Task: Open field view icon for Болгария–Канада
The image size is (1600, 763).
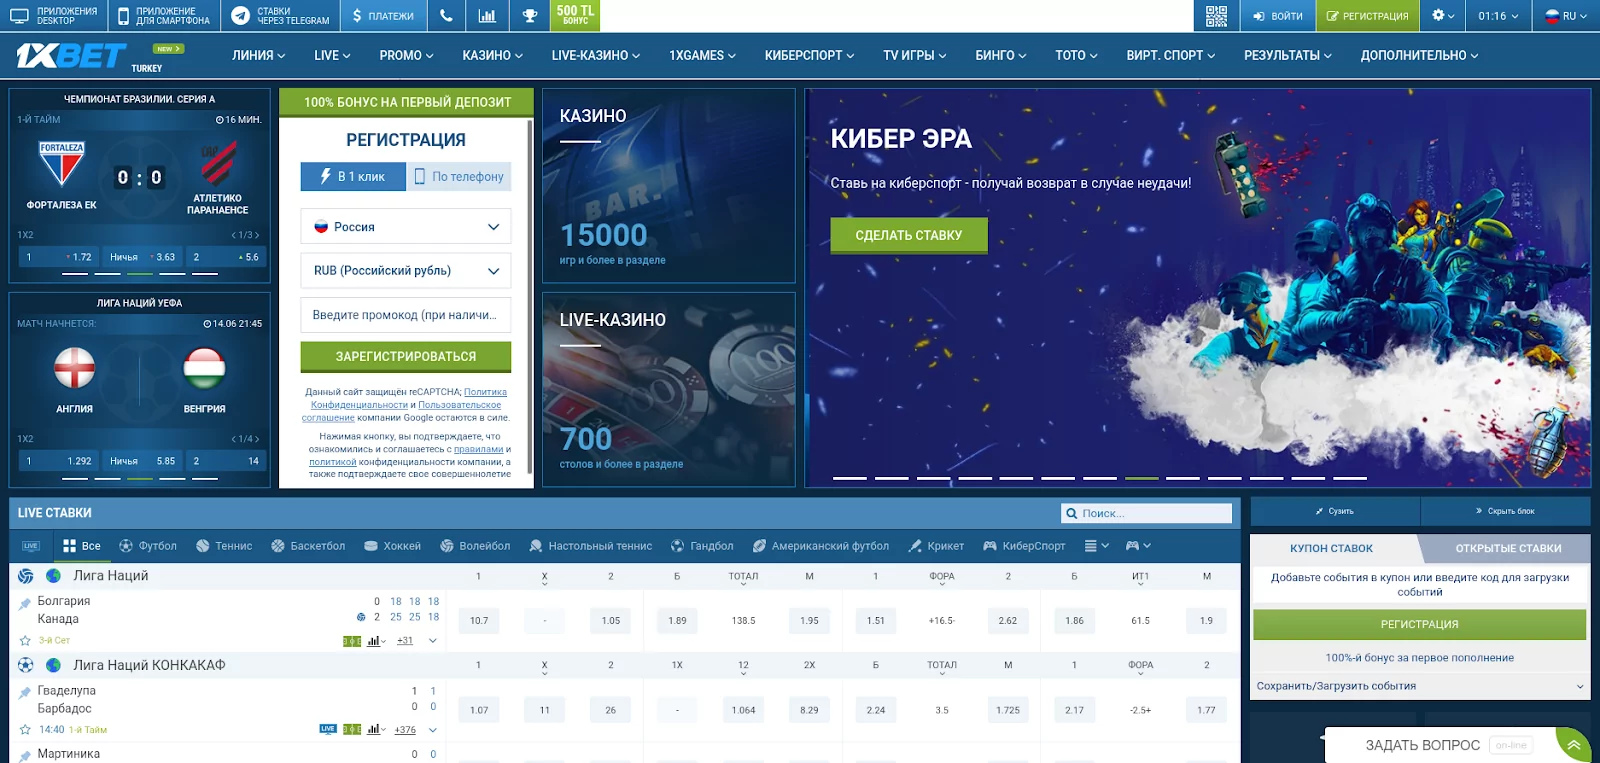Action: click(x=352, y=641)
